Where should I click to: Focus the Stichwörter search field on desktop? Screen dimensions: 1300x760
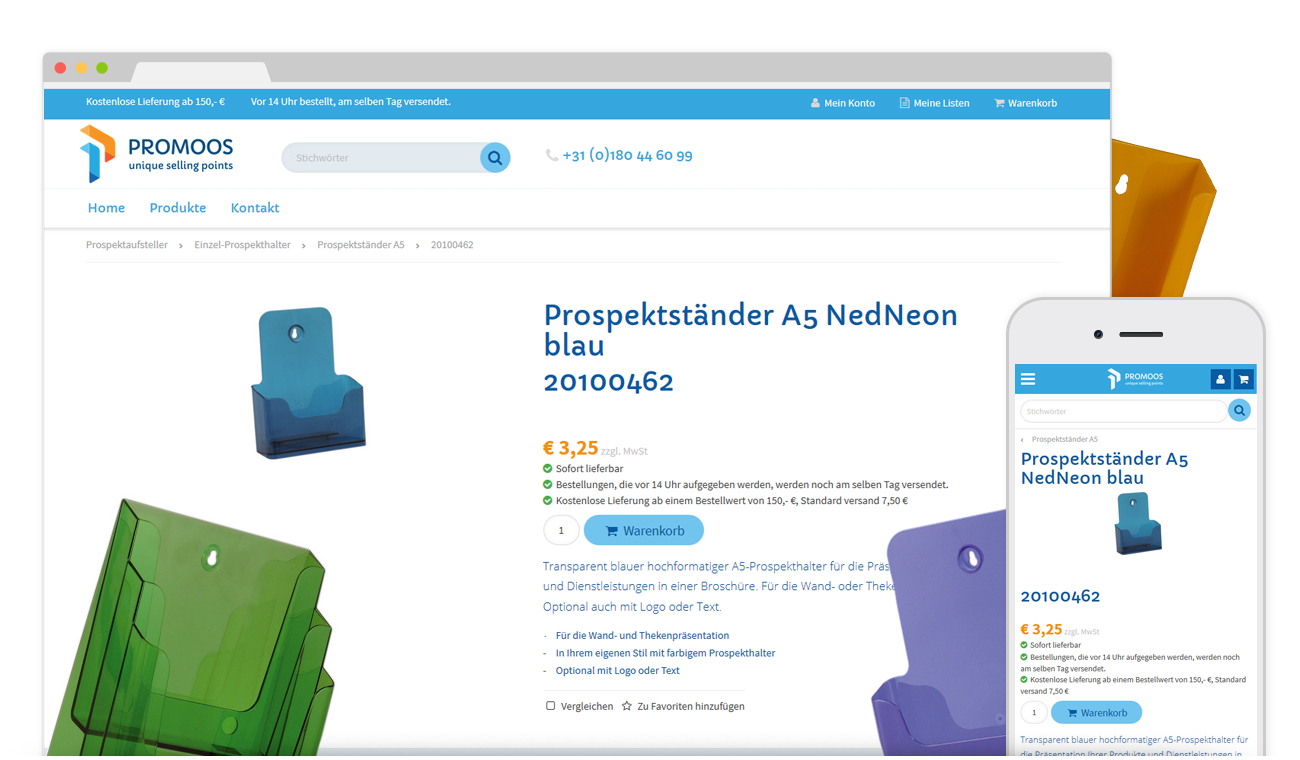[x=381, y=157]
